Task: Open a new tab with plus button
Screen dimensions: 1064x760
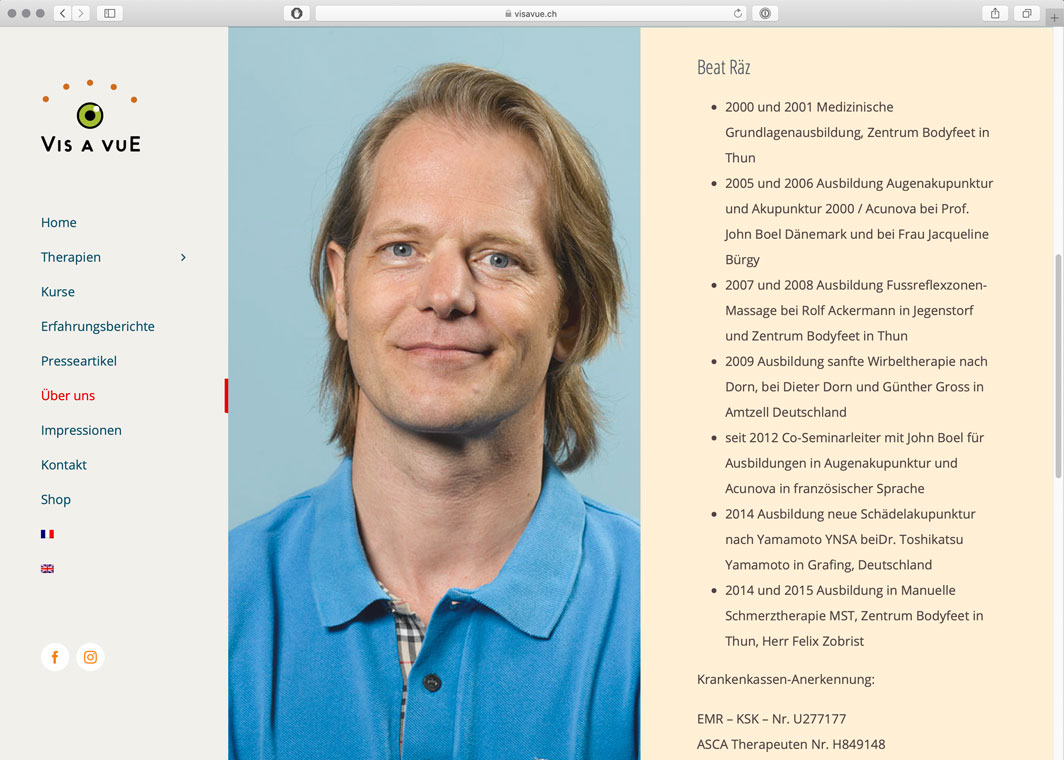Action: pyautogui.click(x=1054, y=14)
